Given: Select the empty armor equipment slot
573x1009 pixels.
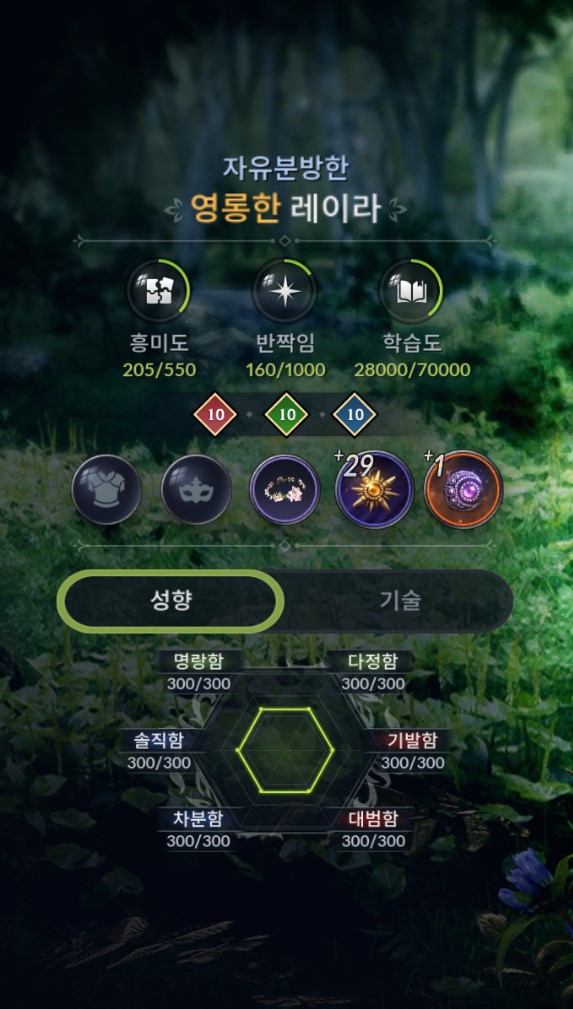Looking at the screenshot, I should (x=107, y=490).
